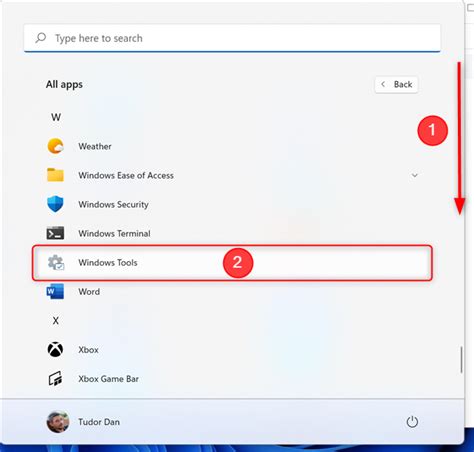Launch the Windows Terminal icon
Image resolution: width=474 pixels, height=452 pixels.
(55, 233)
